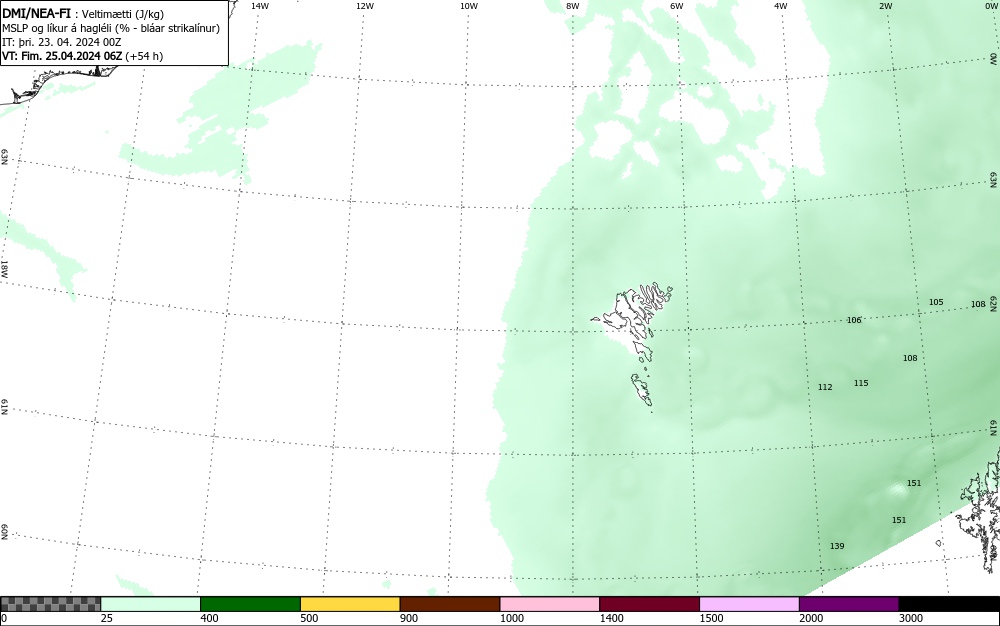Click the purple 2000–3000 legend swatch

[x=849, y=604]
